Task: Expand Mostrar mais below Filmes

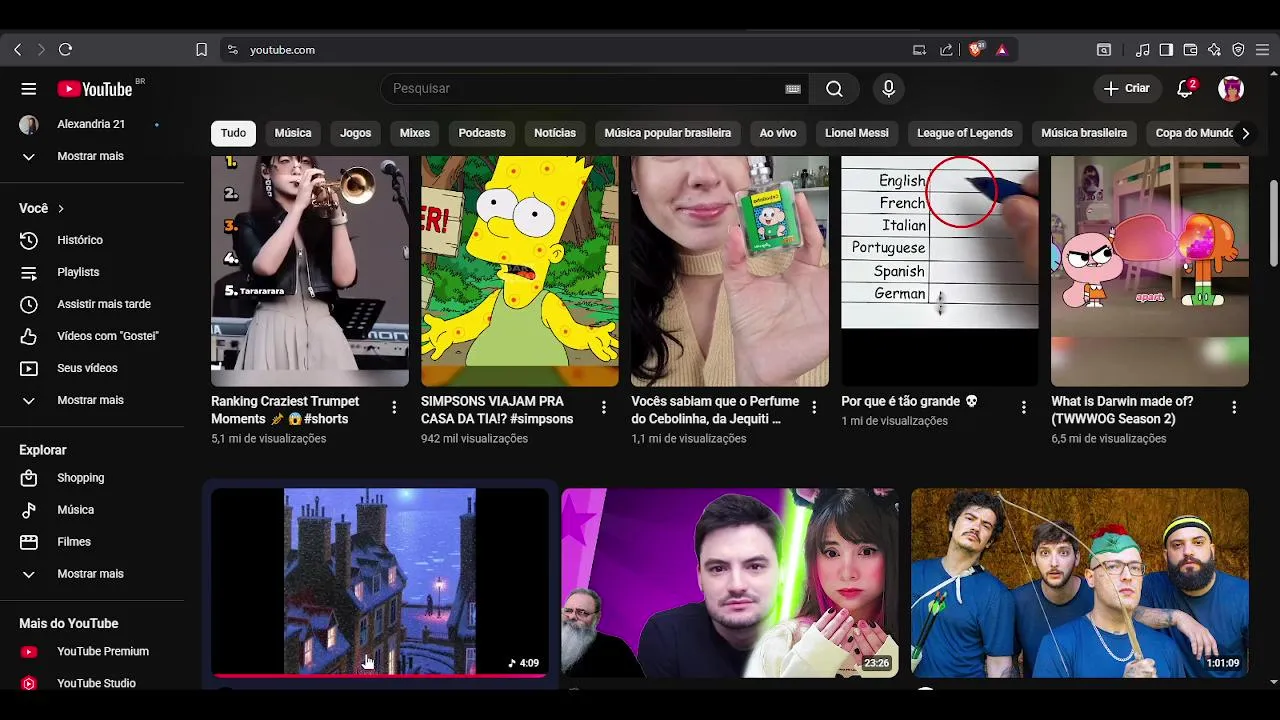Action: 92,574
